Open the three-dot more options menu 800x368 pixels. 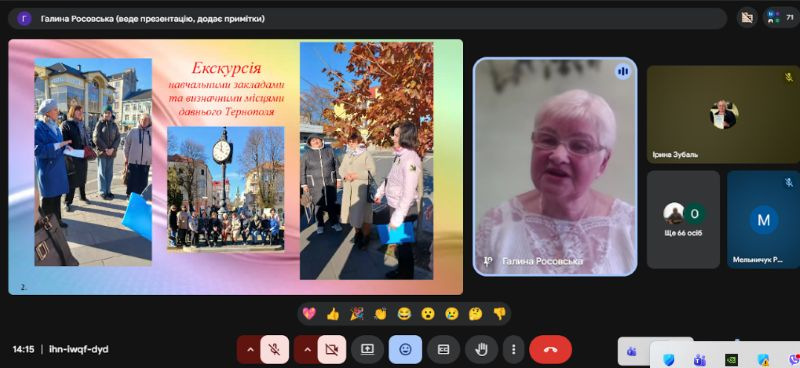click(x=513, y=350)
